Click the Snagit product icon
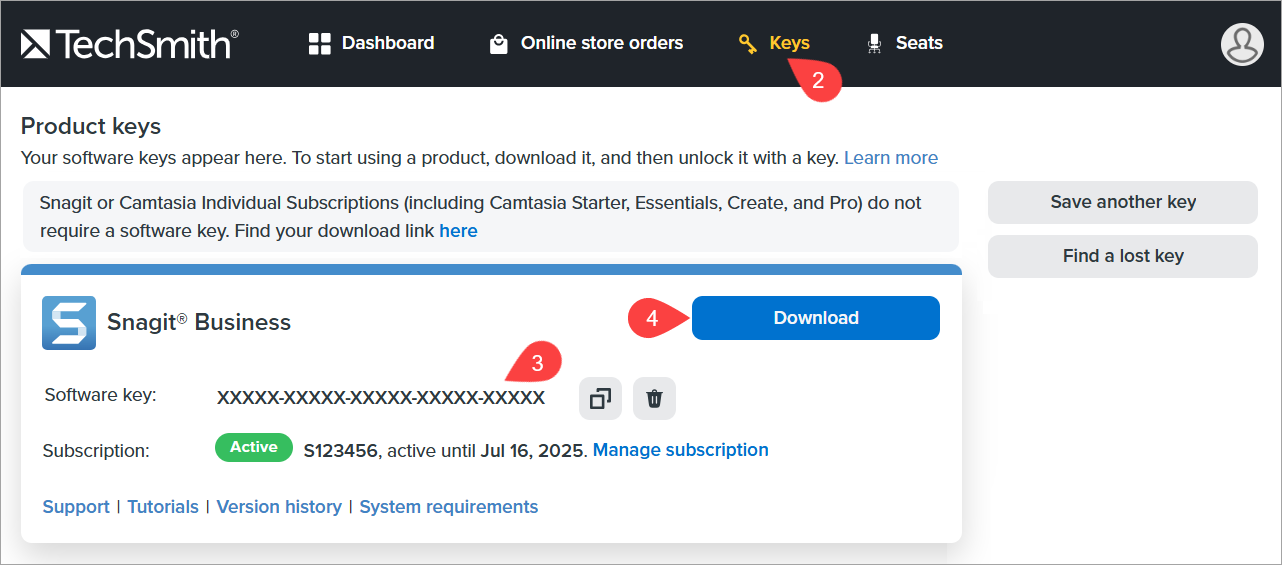The image size is (1282, 565). pos(69,322)
